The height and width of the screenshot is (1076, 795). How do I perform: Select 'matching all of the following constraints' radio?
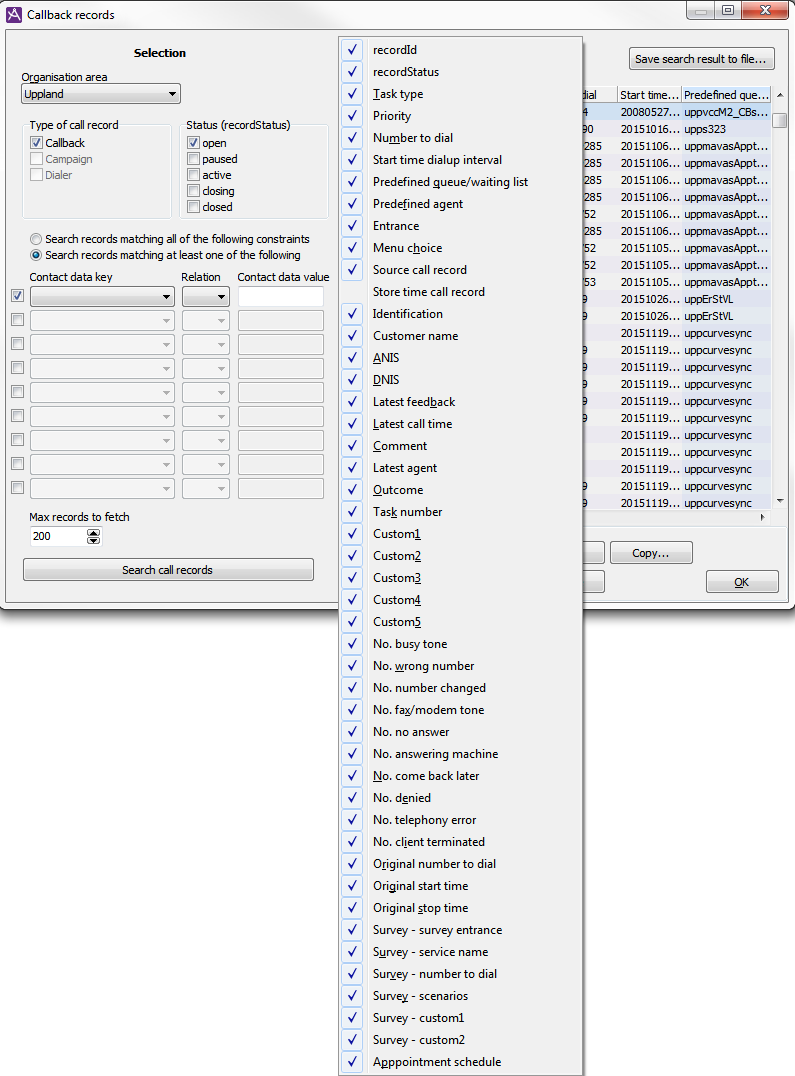coord(36,239)
